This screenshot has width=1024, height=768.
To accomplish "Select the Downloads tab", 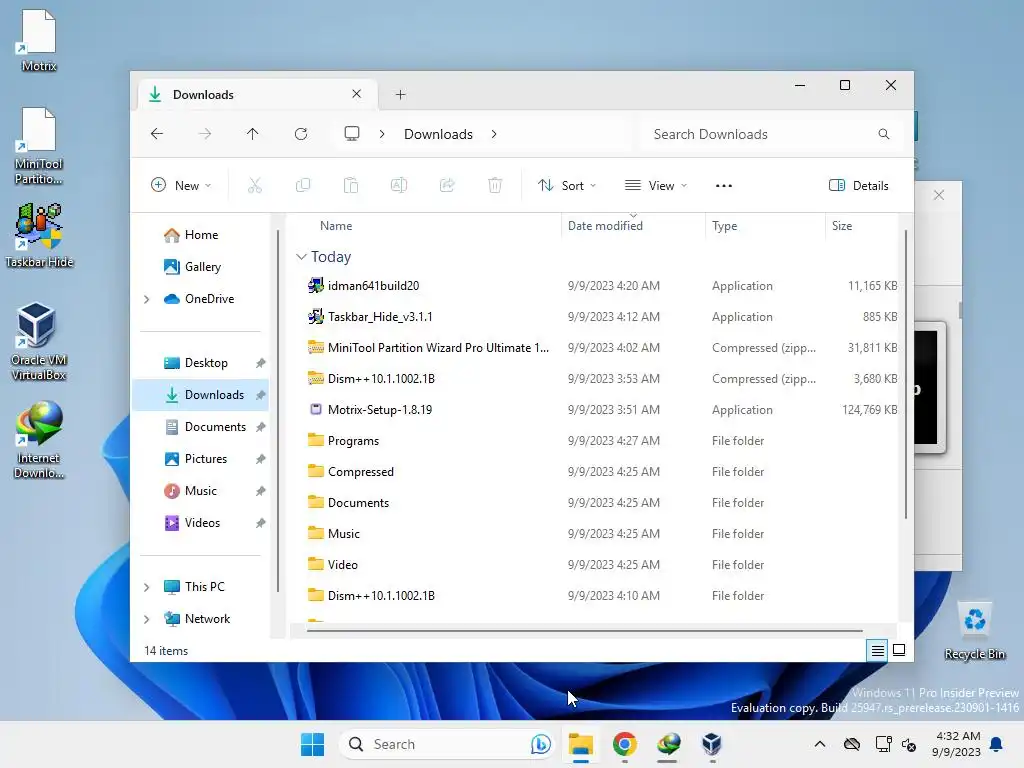I will pyautogui.click(x=256, y=95).
